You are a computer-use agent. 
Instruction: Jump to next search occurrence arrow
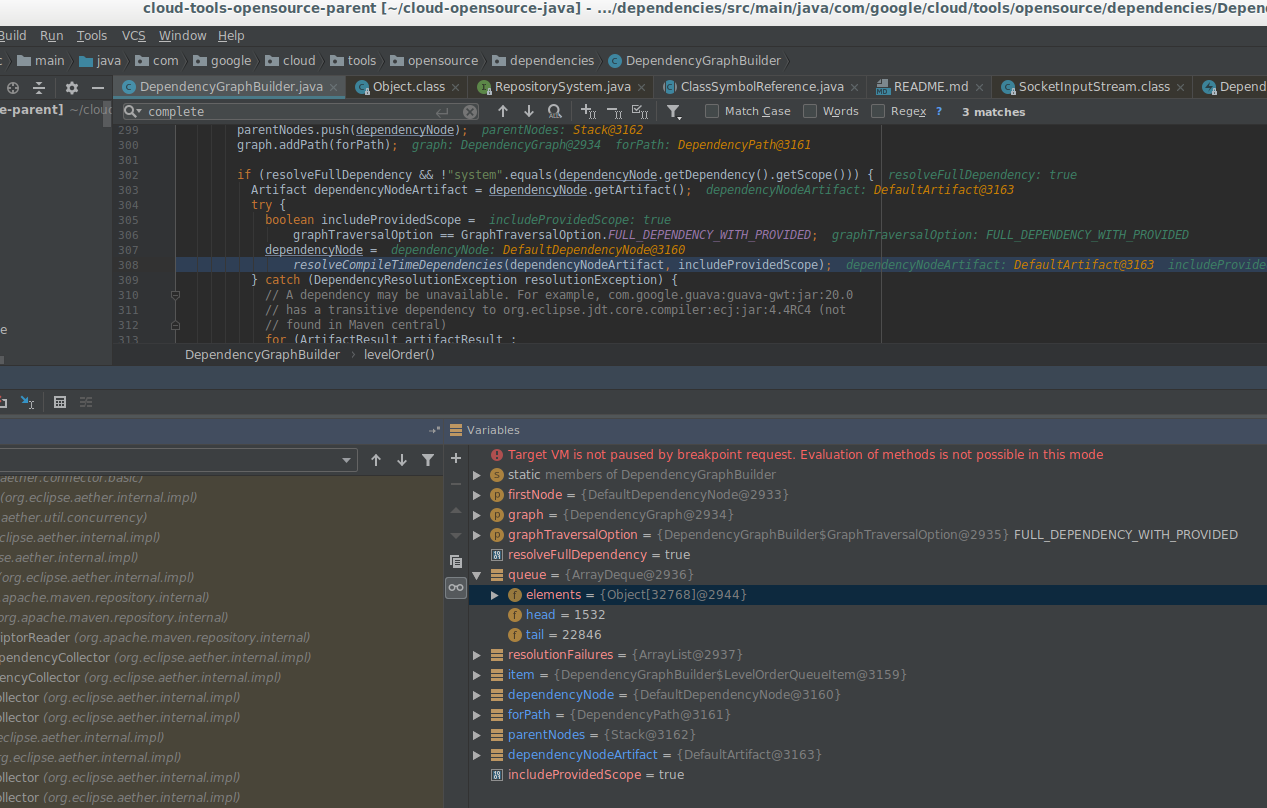coord(528,111)
